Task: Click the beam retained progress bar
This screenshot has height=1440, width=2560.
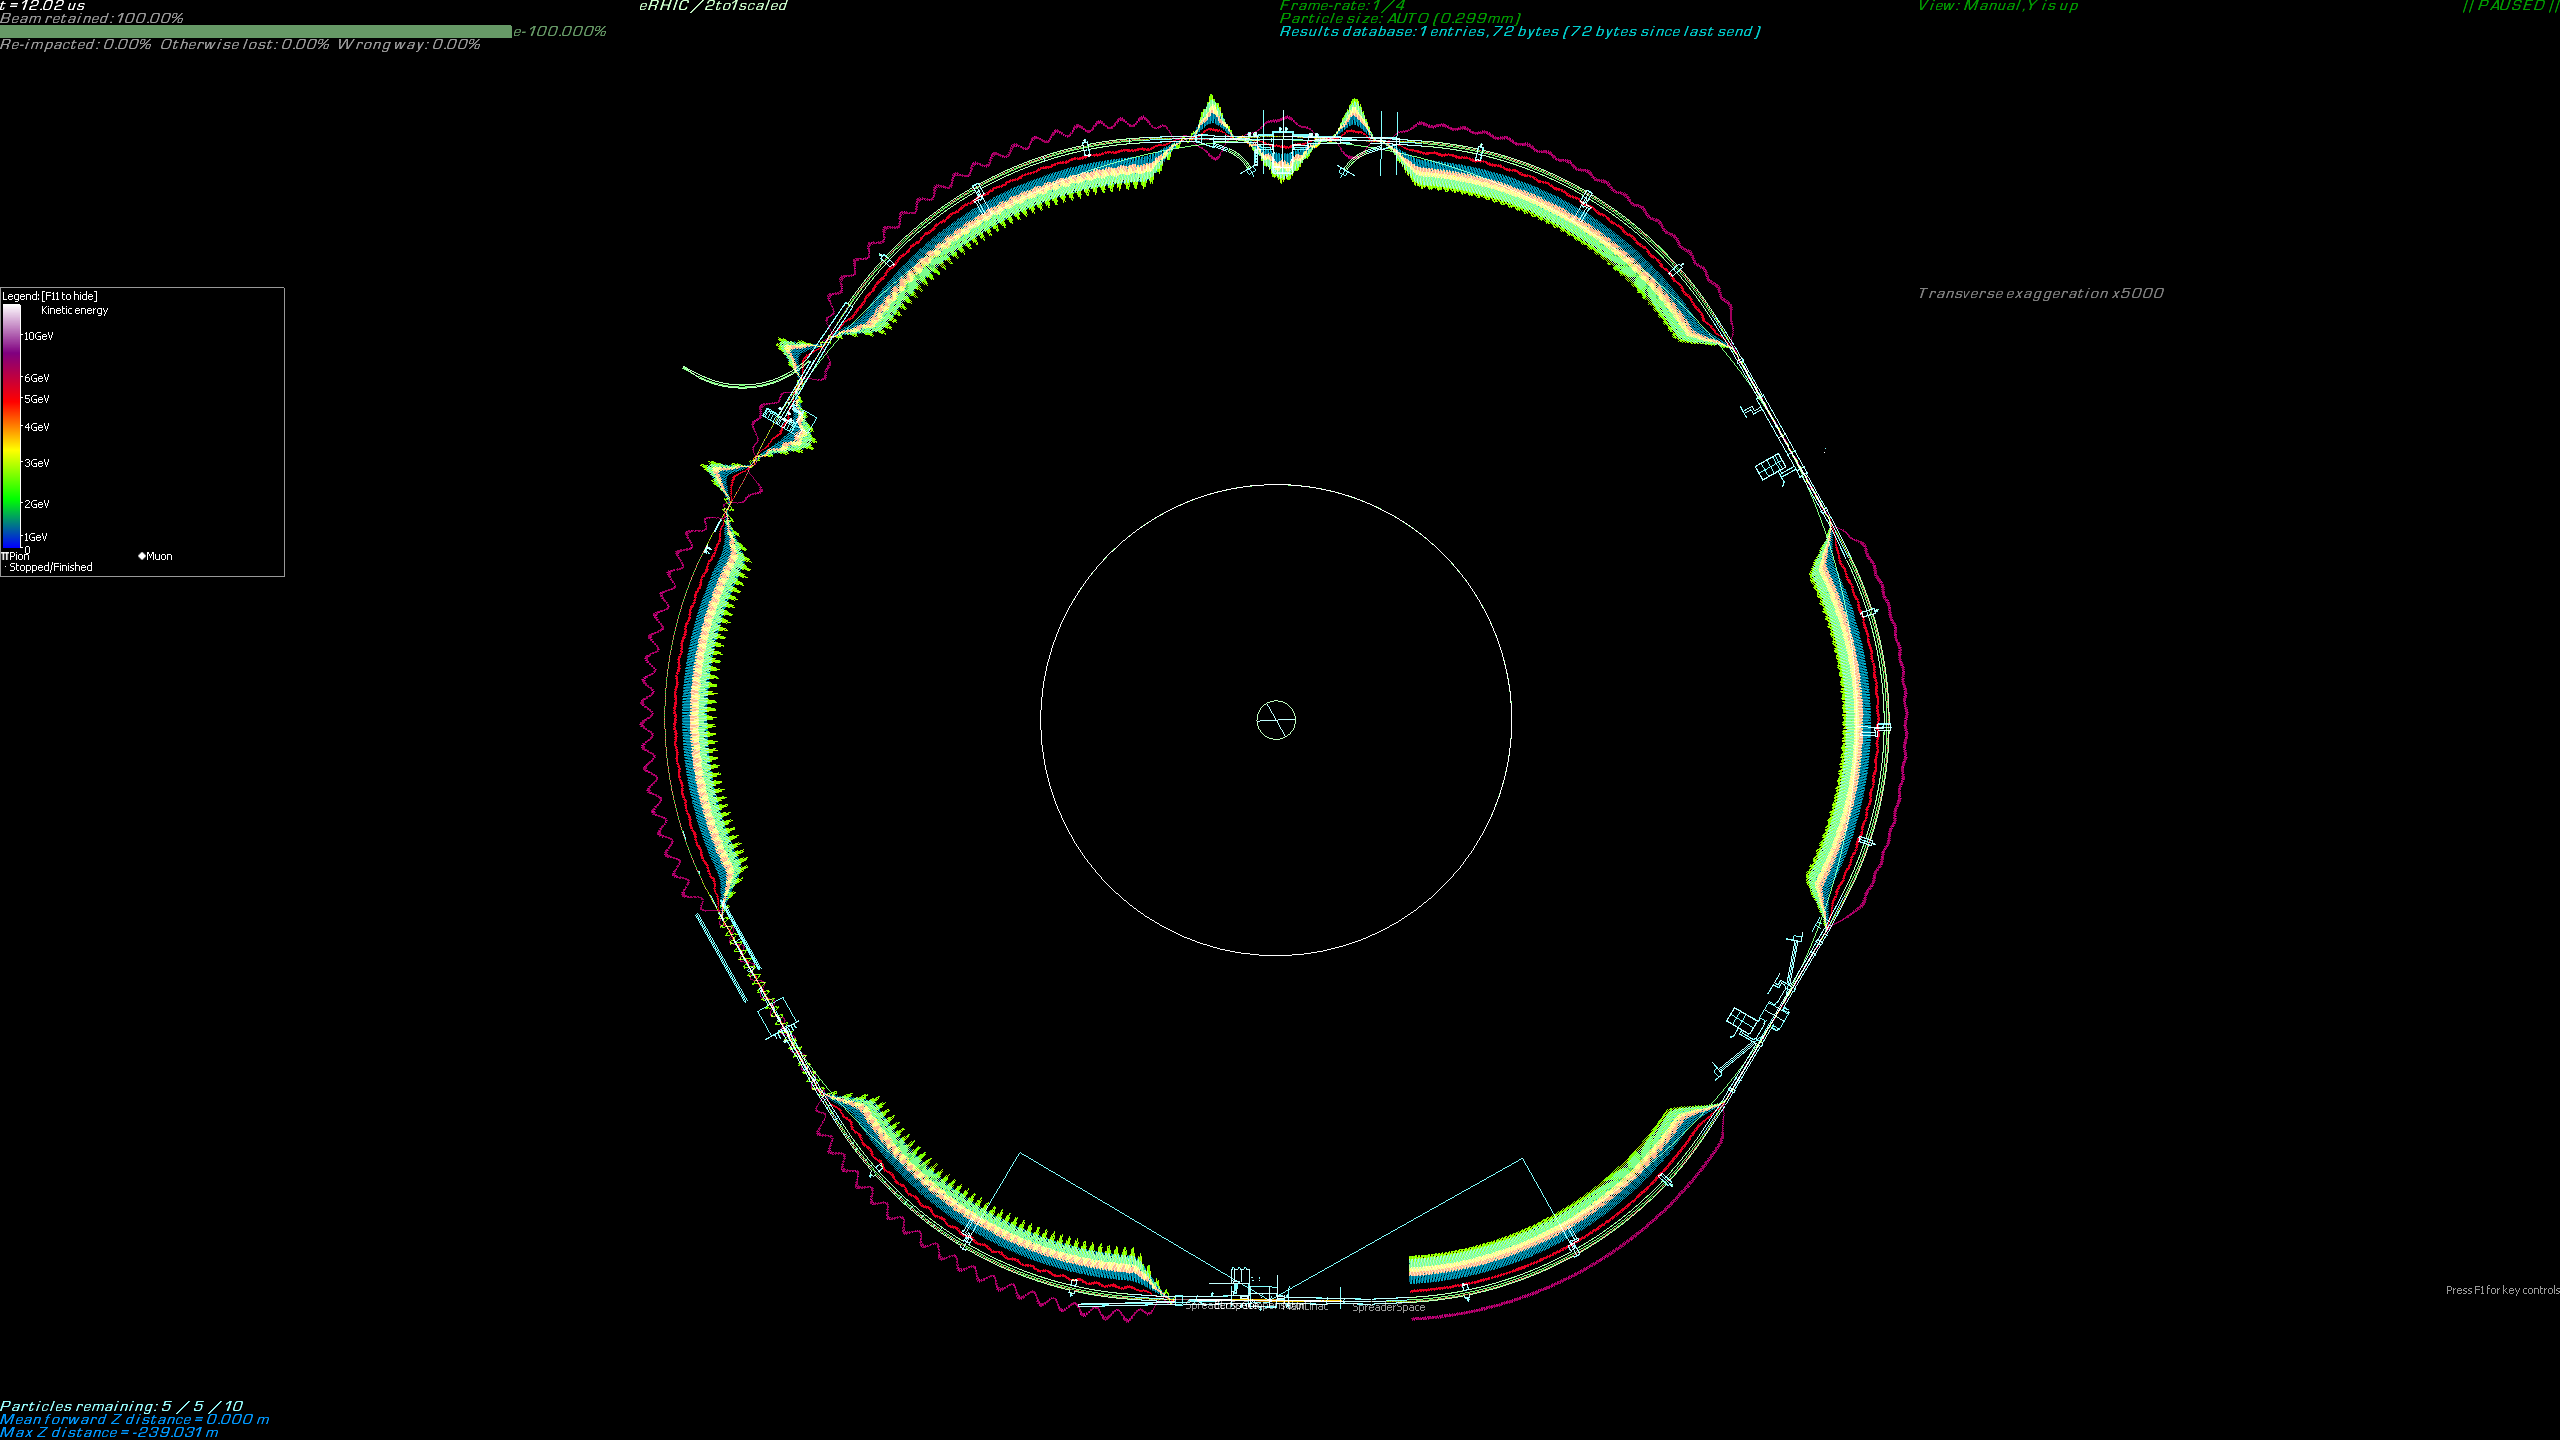Action: tap(255, 32)
